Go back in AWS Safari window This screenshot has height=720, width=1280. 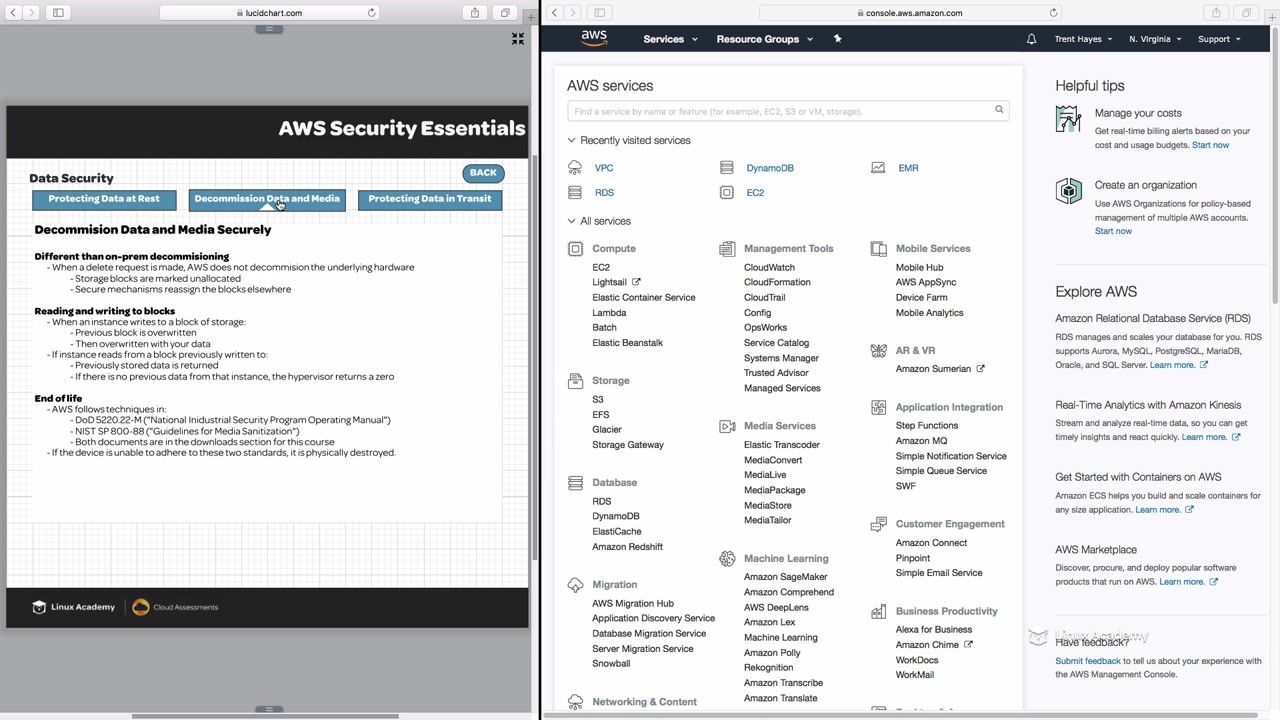pos(554,13)
